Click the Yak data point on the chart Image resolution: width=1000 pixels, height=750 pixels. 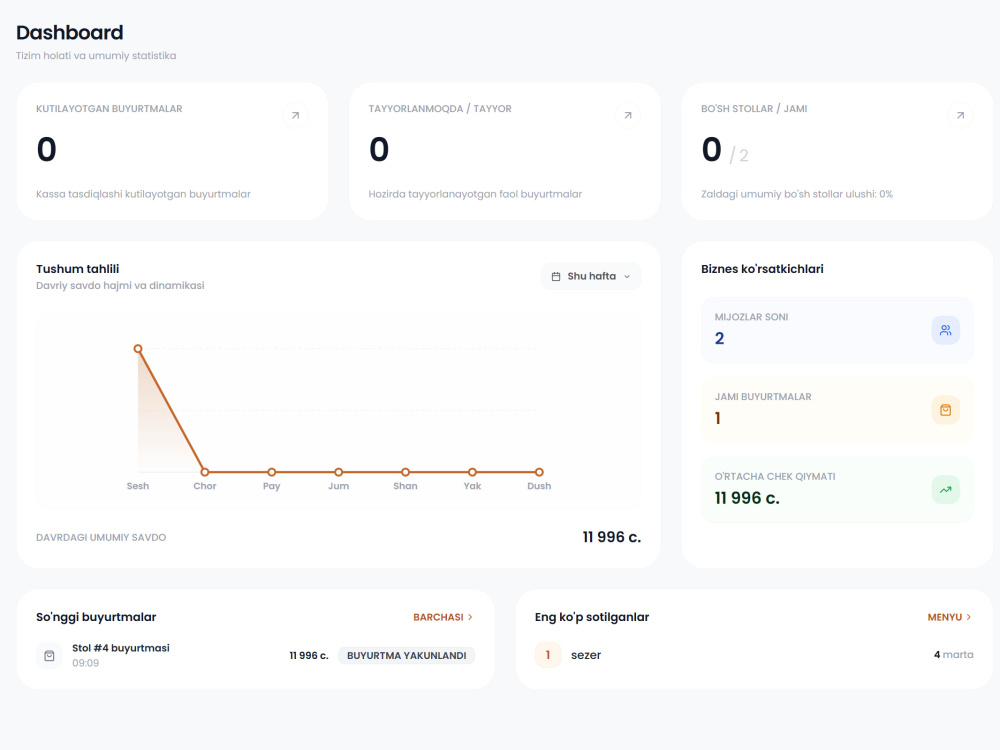(x=473, y=472)
